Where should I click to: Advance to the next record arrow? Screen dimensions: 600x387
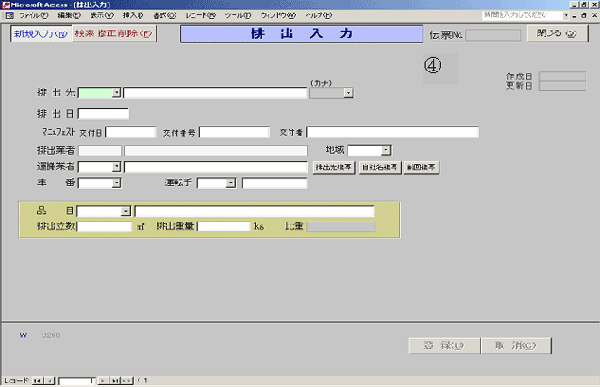(x=103, y=380)
